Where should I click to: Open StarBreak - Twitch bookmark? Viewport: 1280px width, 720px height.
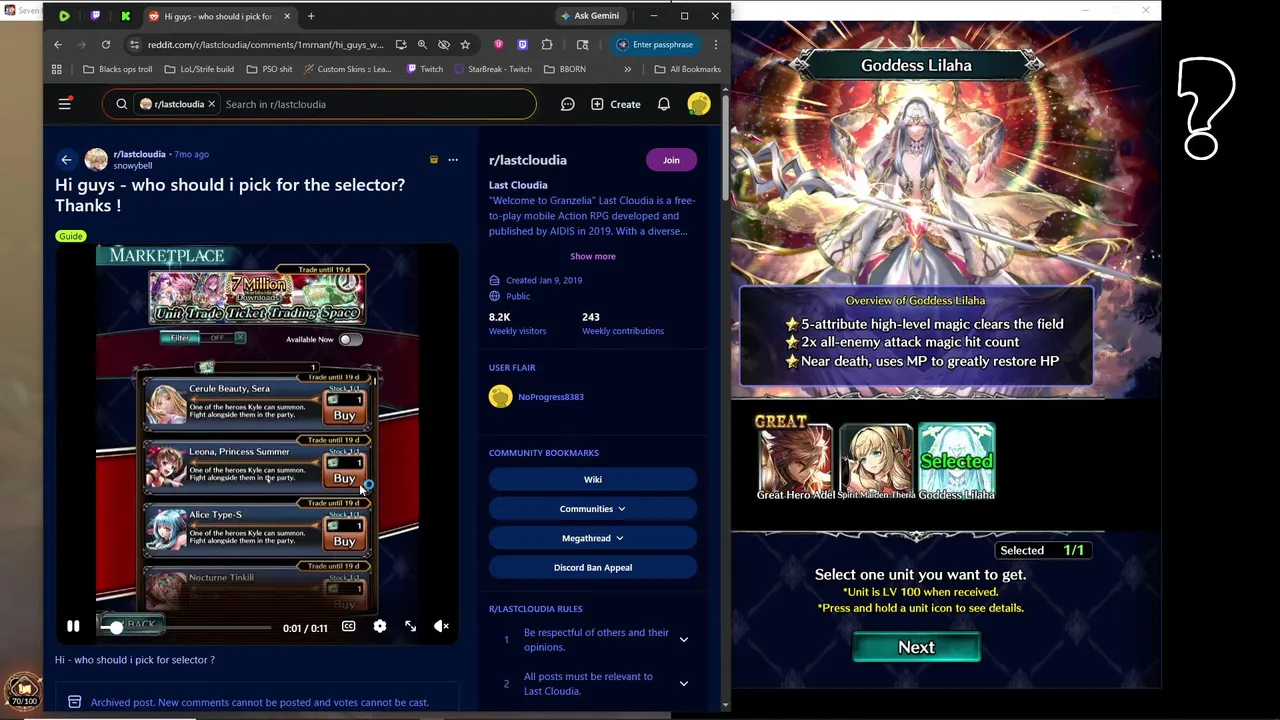pos(492,69)
